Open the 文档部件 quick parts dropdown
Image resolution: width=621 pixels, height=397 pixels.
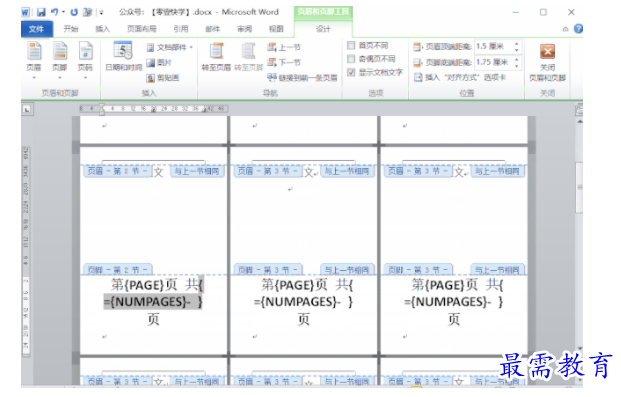(x=170, y=48)
